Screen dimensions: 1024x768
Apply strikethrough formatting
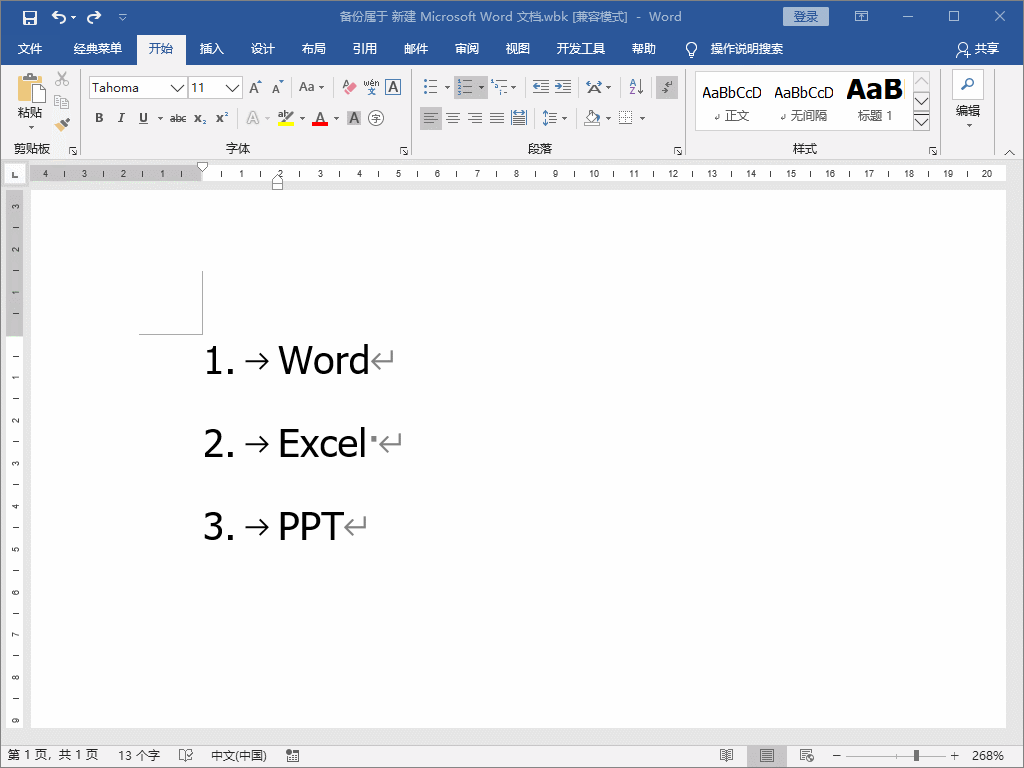(178, 118)
